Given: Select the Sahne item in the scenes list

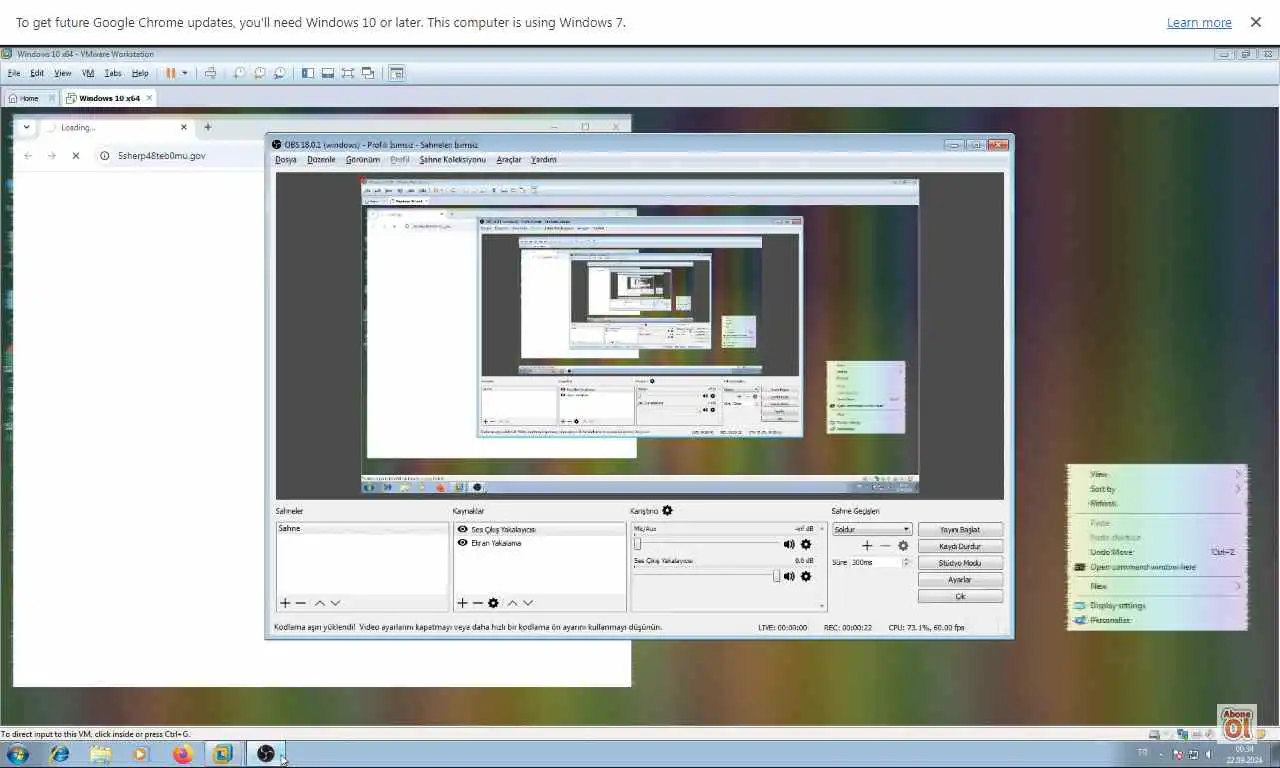Looking at the screenshot, I should 362,528.
